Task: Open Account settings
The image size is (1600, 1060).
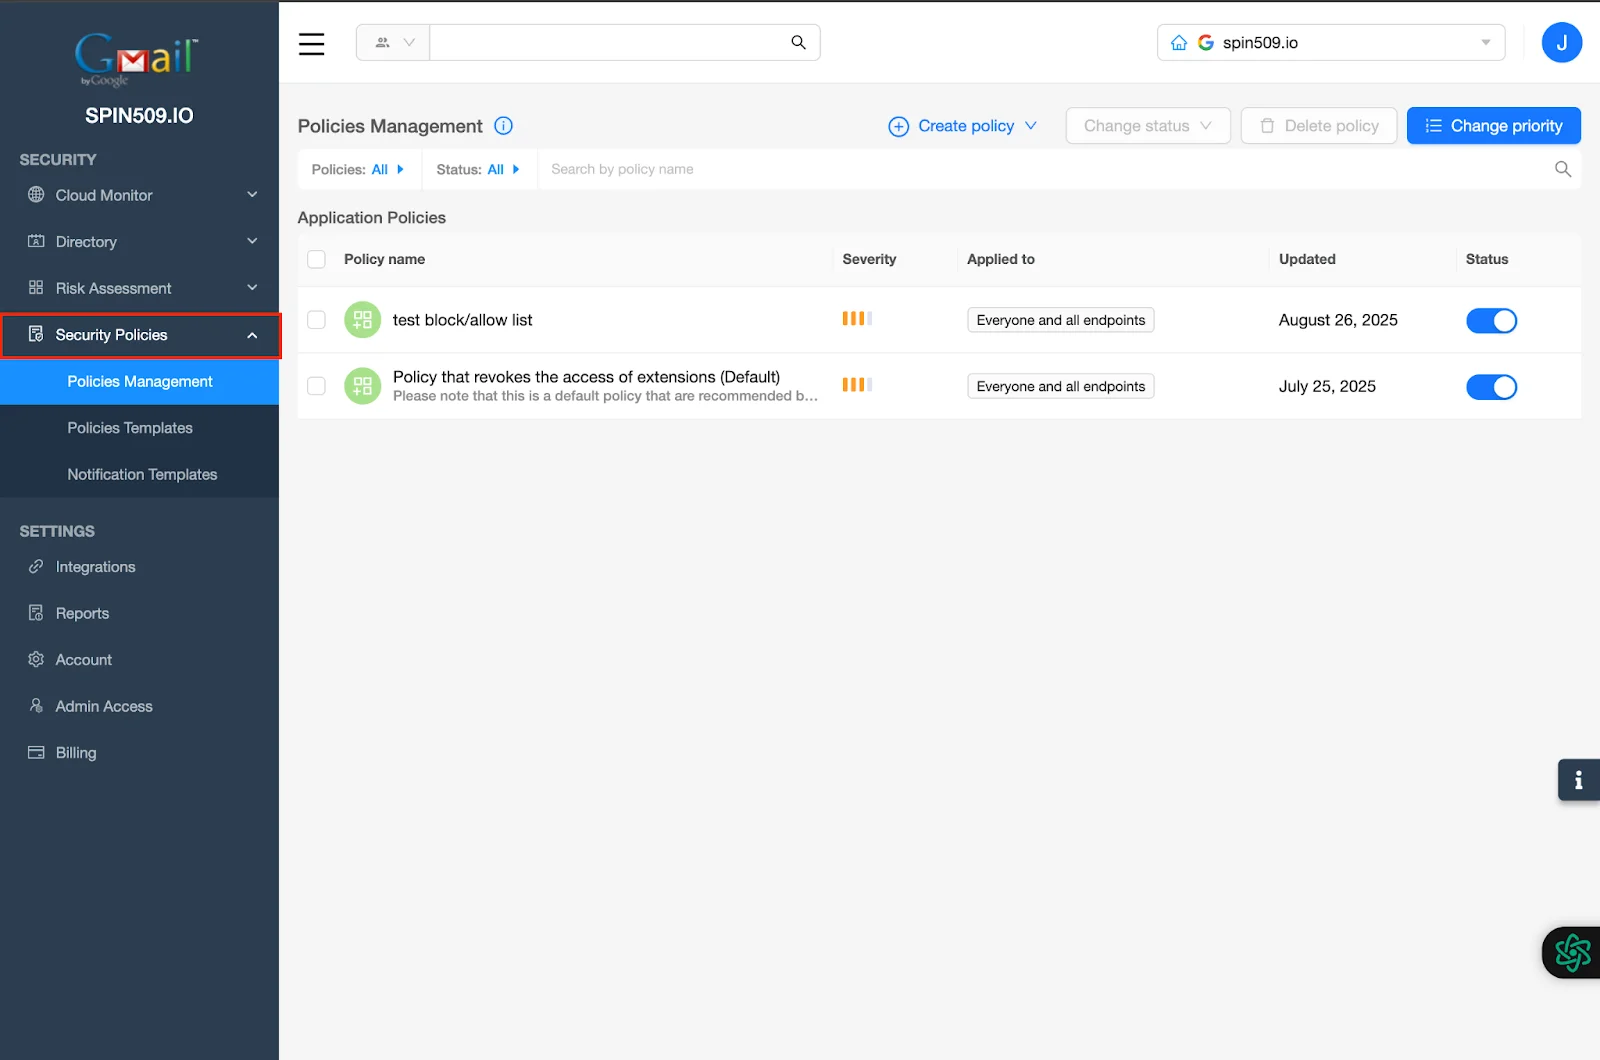Action: coord(83,659)
